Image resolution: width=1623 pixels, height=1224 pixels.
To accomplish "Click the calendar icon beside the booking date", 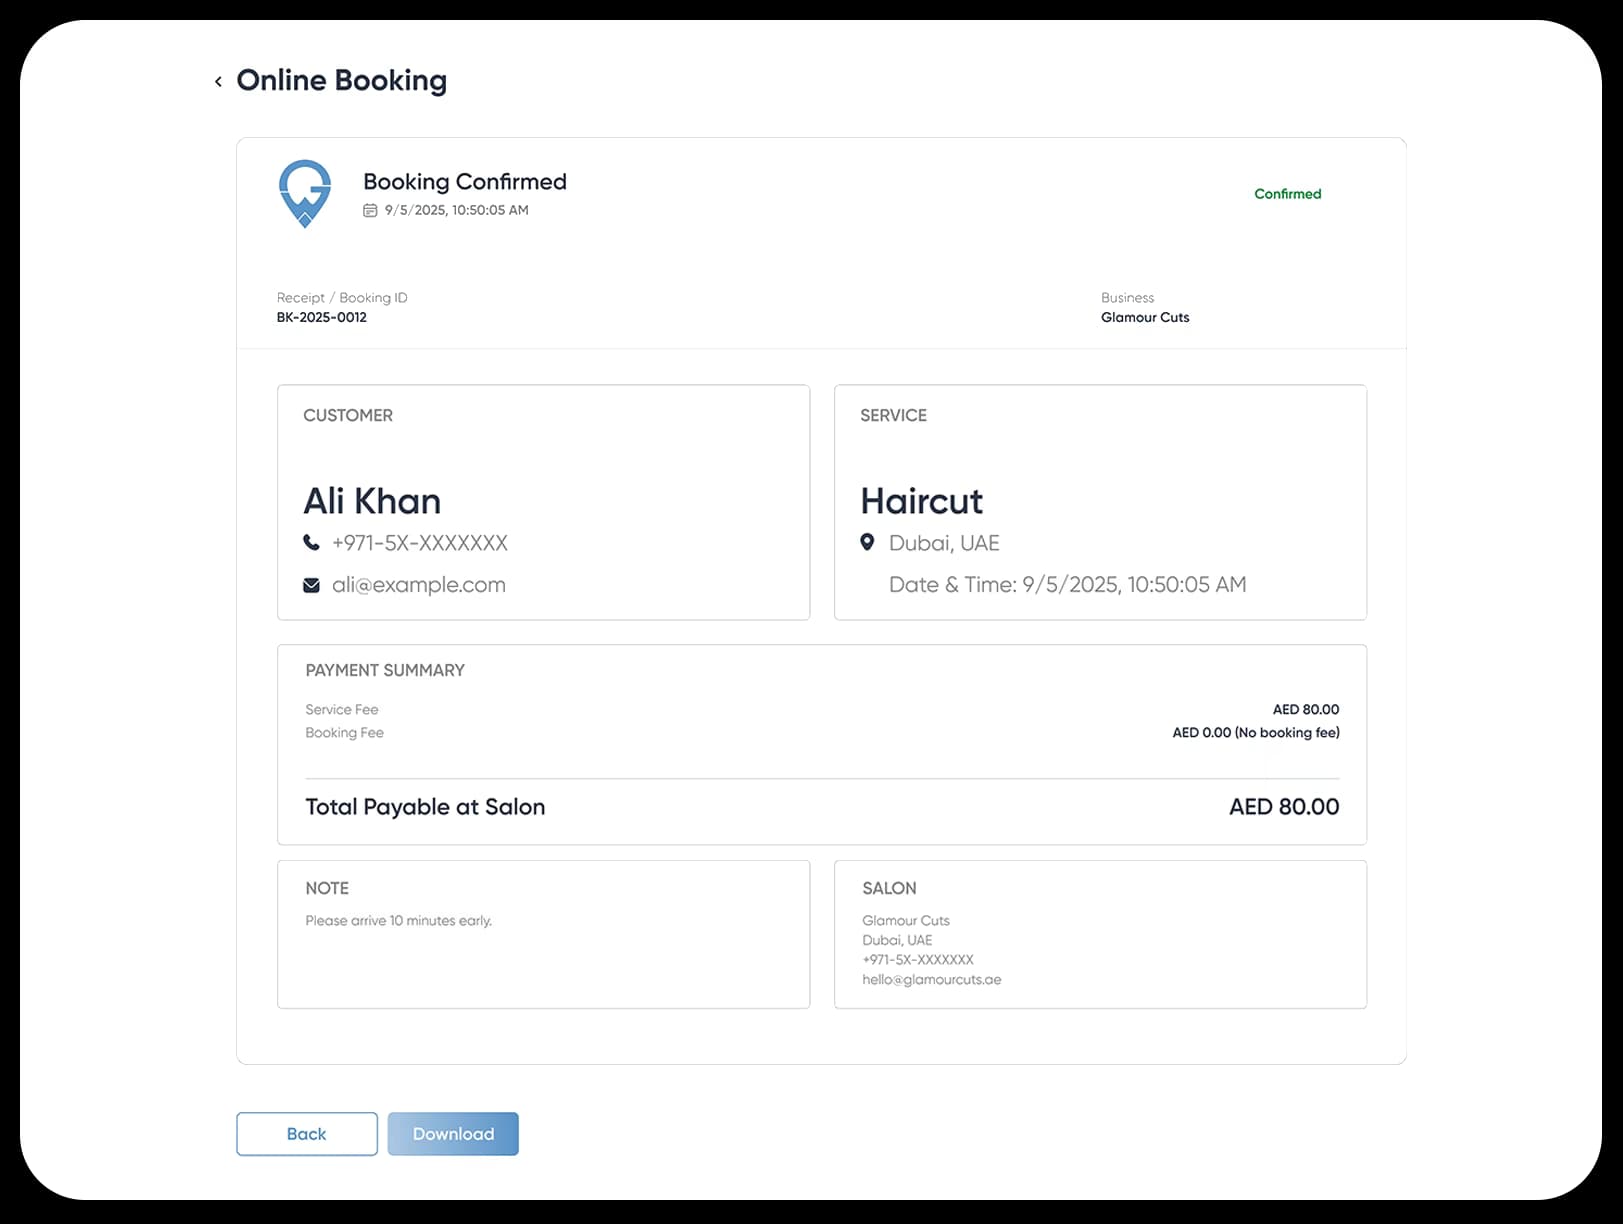I will [369, 210].
